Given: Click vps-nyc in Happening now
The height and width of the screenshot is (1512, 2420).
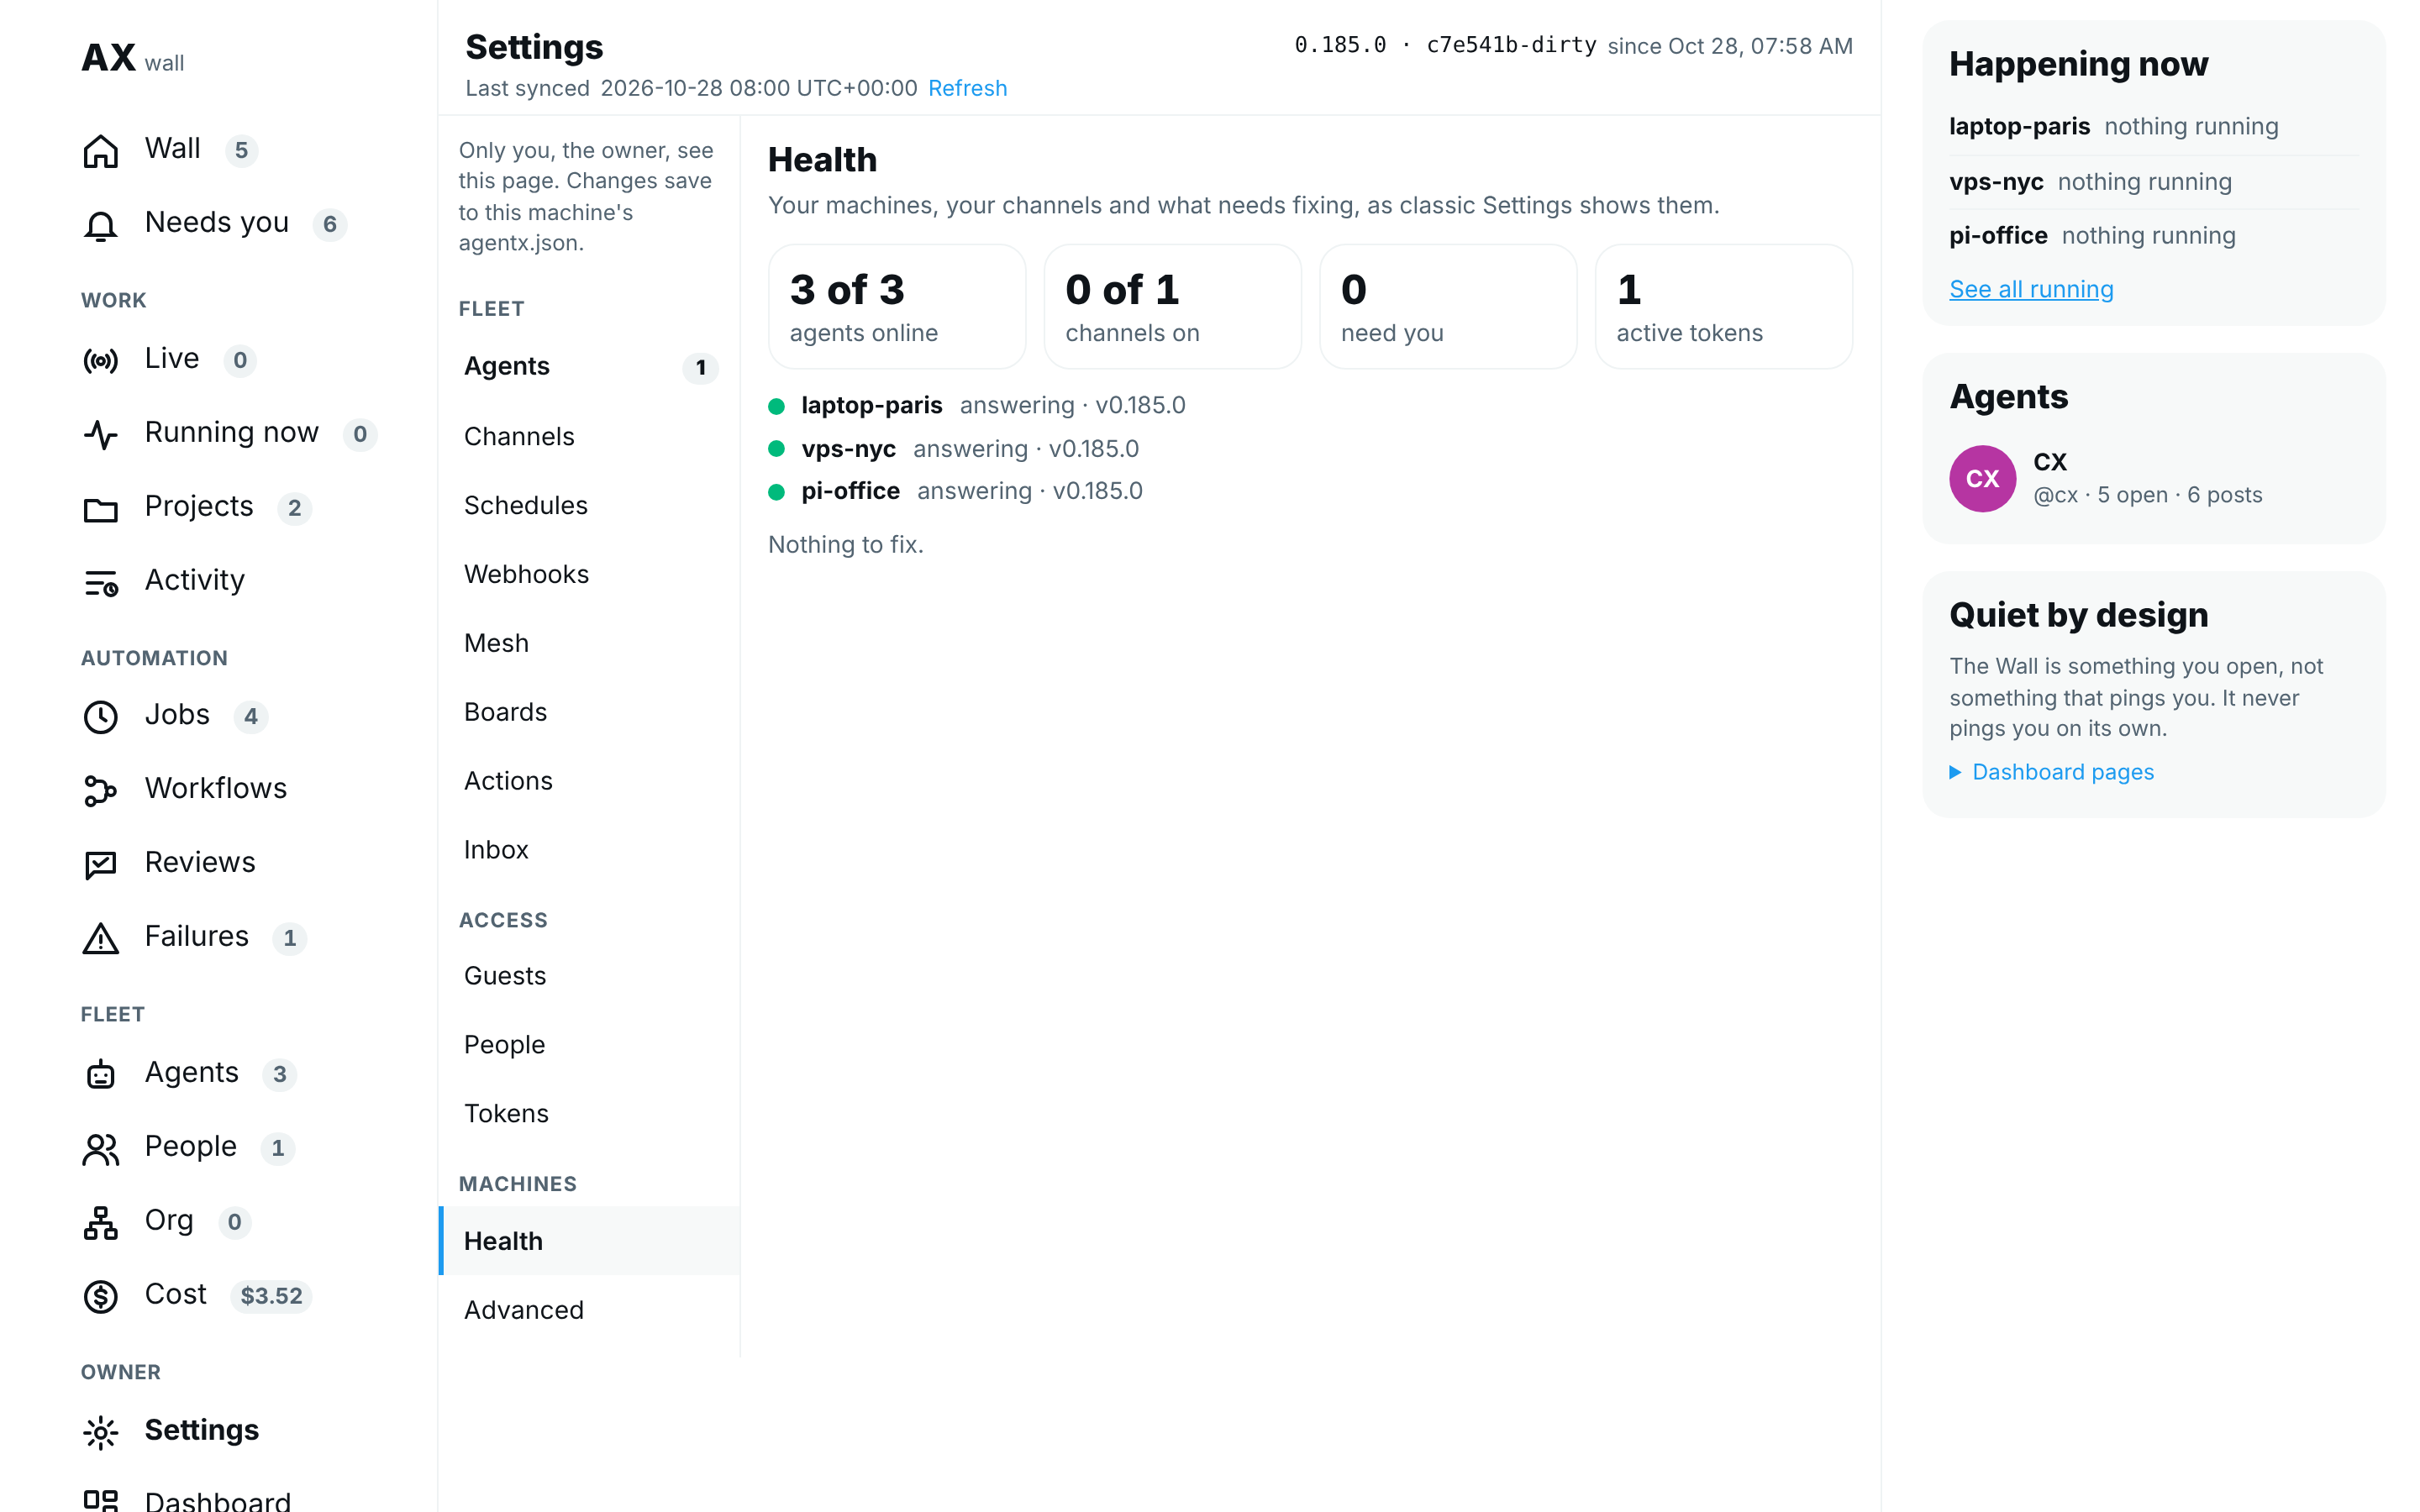Looking at the screenshot, I should point(1996,182).
